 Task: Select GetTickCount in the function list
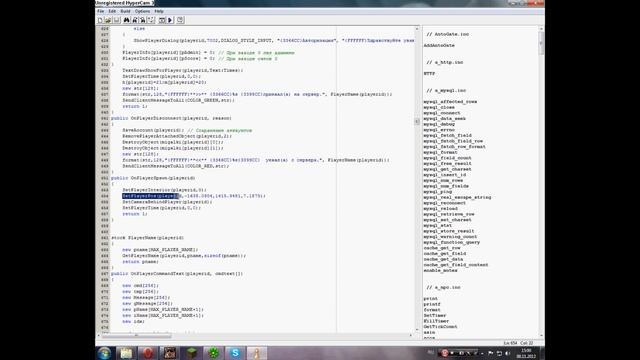click(x=440, y=327)
